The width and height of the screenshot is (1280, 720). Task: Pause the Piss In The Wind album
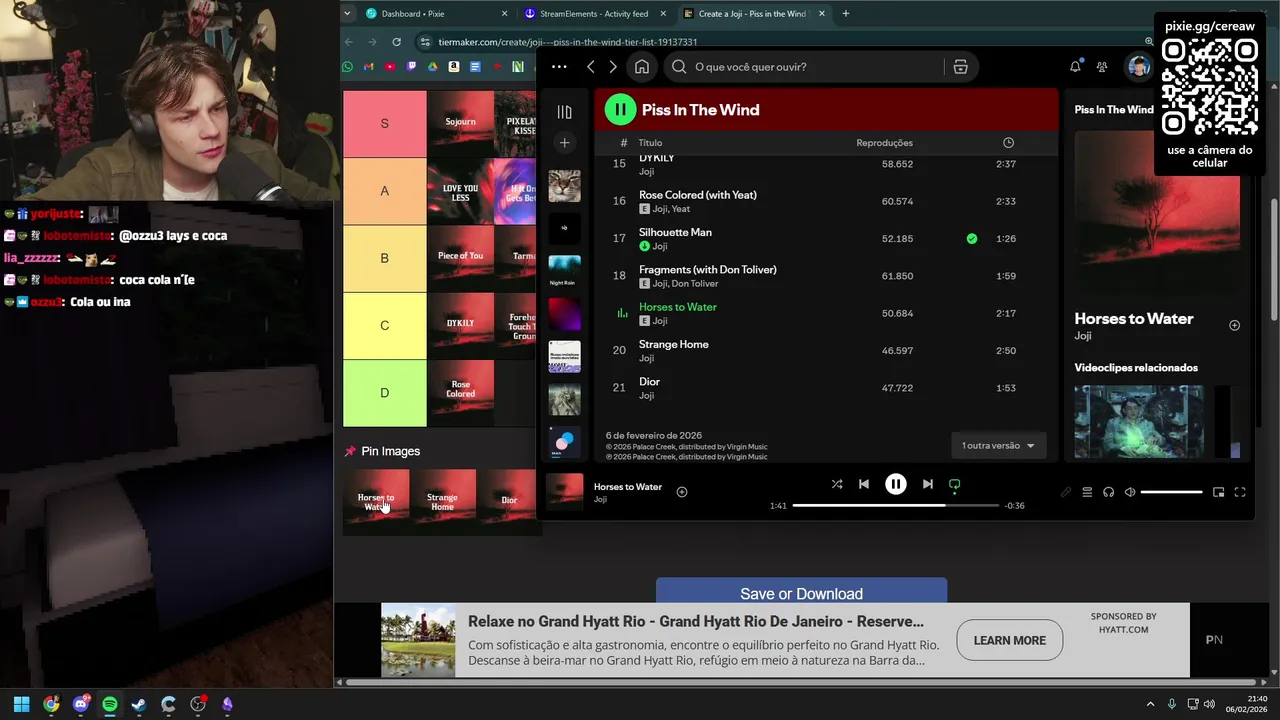[x=620, y=110]
